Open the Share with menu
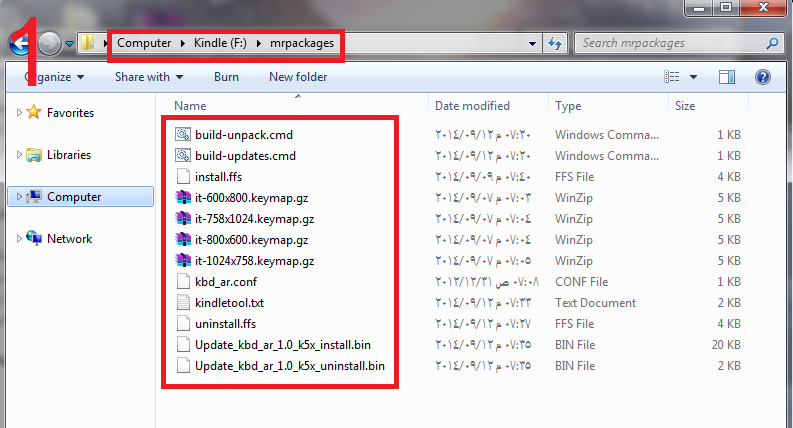 (x=149, y=77)
